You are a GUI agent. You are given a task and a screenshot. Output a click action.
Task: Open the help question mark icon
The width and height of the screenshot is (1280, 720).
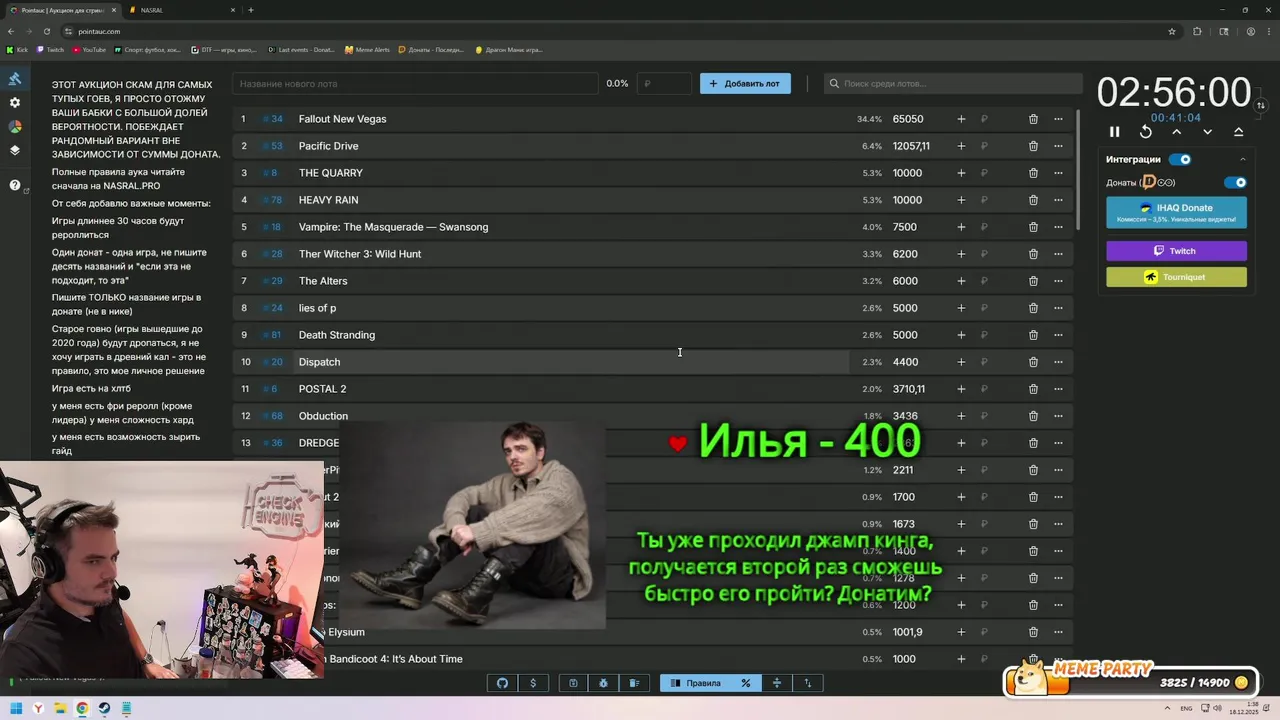15,186
